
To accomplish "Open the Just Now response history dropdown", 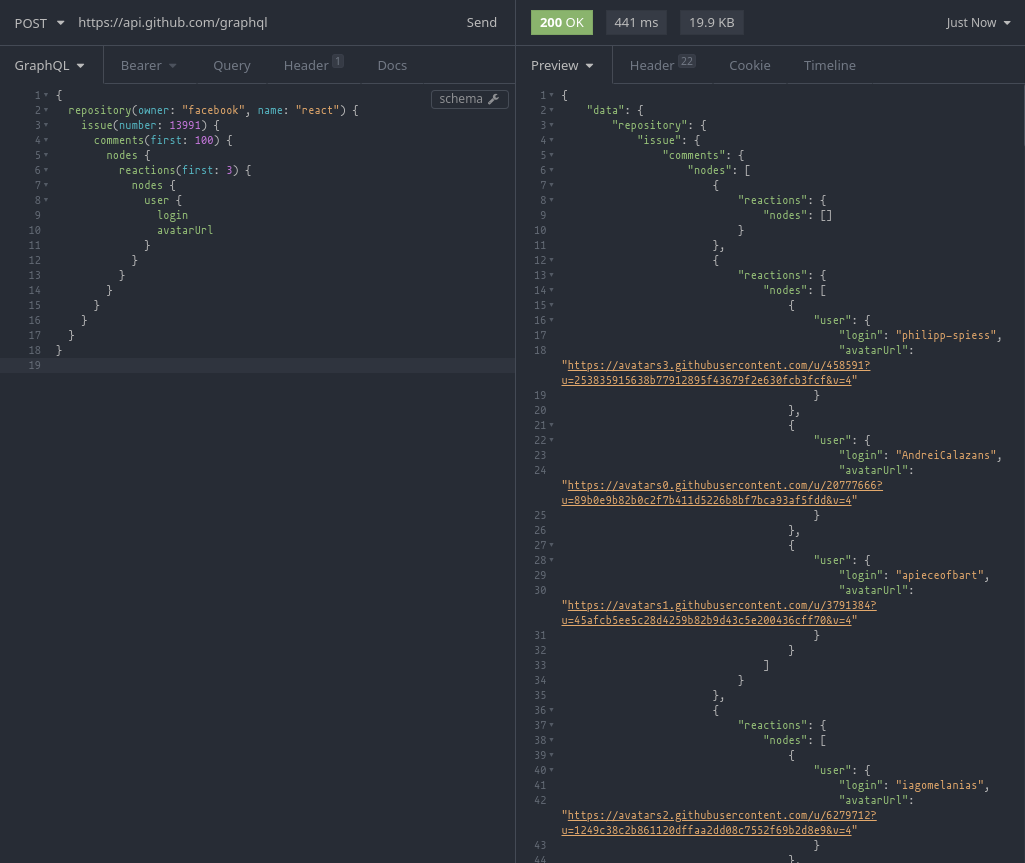I will (x=977, y=22).
